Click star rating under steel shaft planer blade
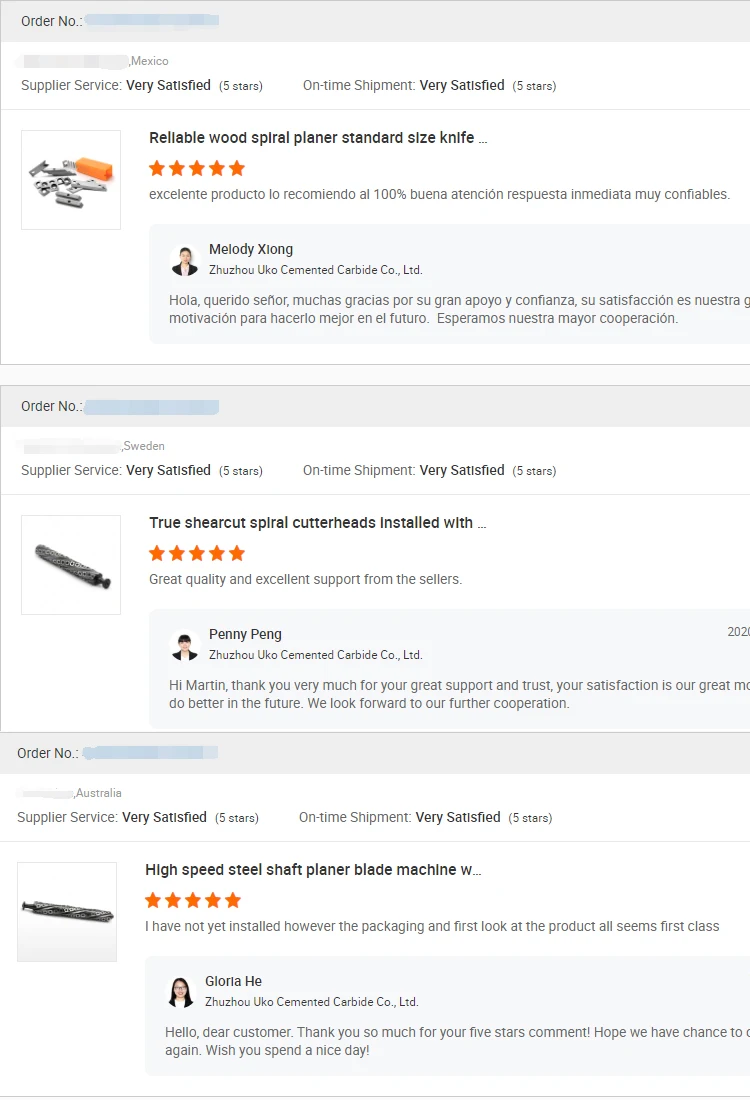The height and width of the screenshot is (1100, 750). [193, 900]
